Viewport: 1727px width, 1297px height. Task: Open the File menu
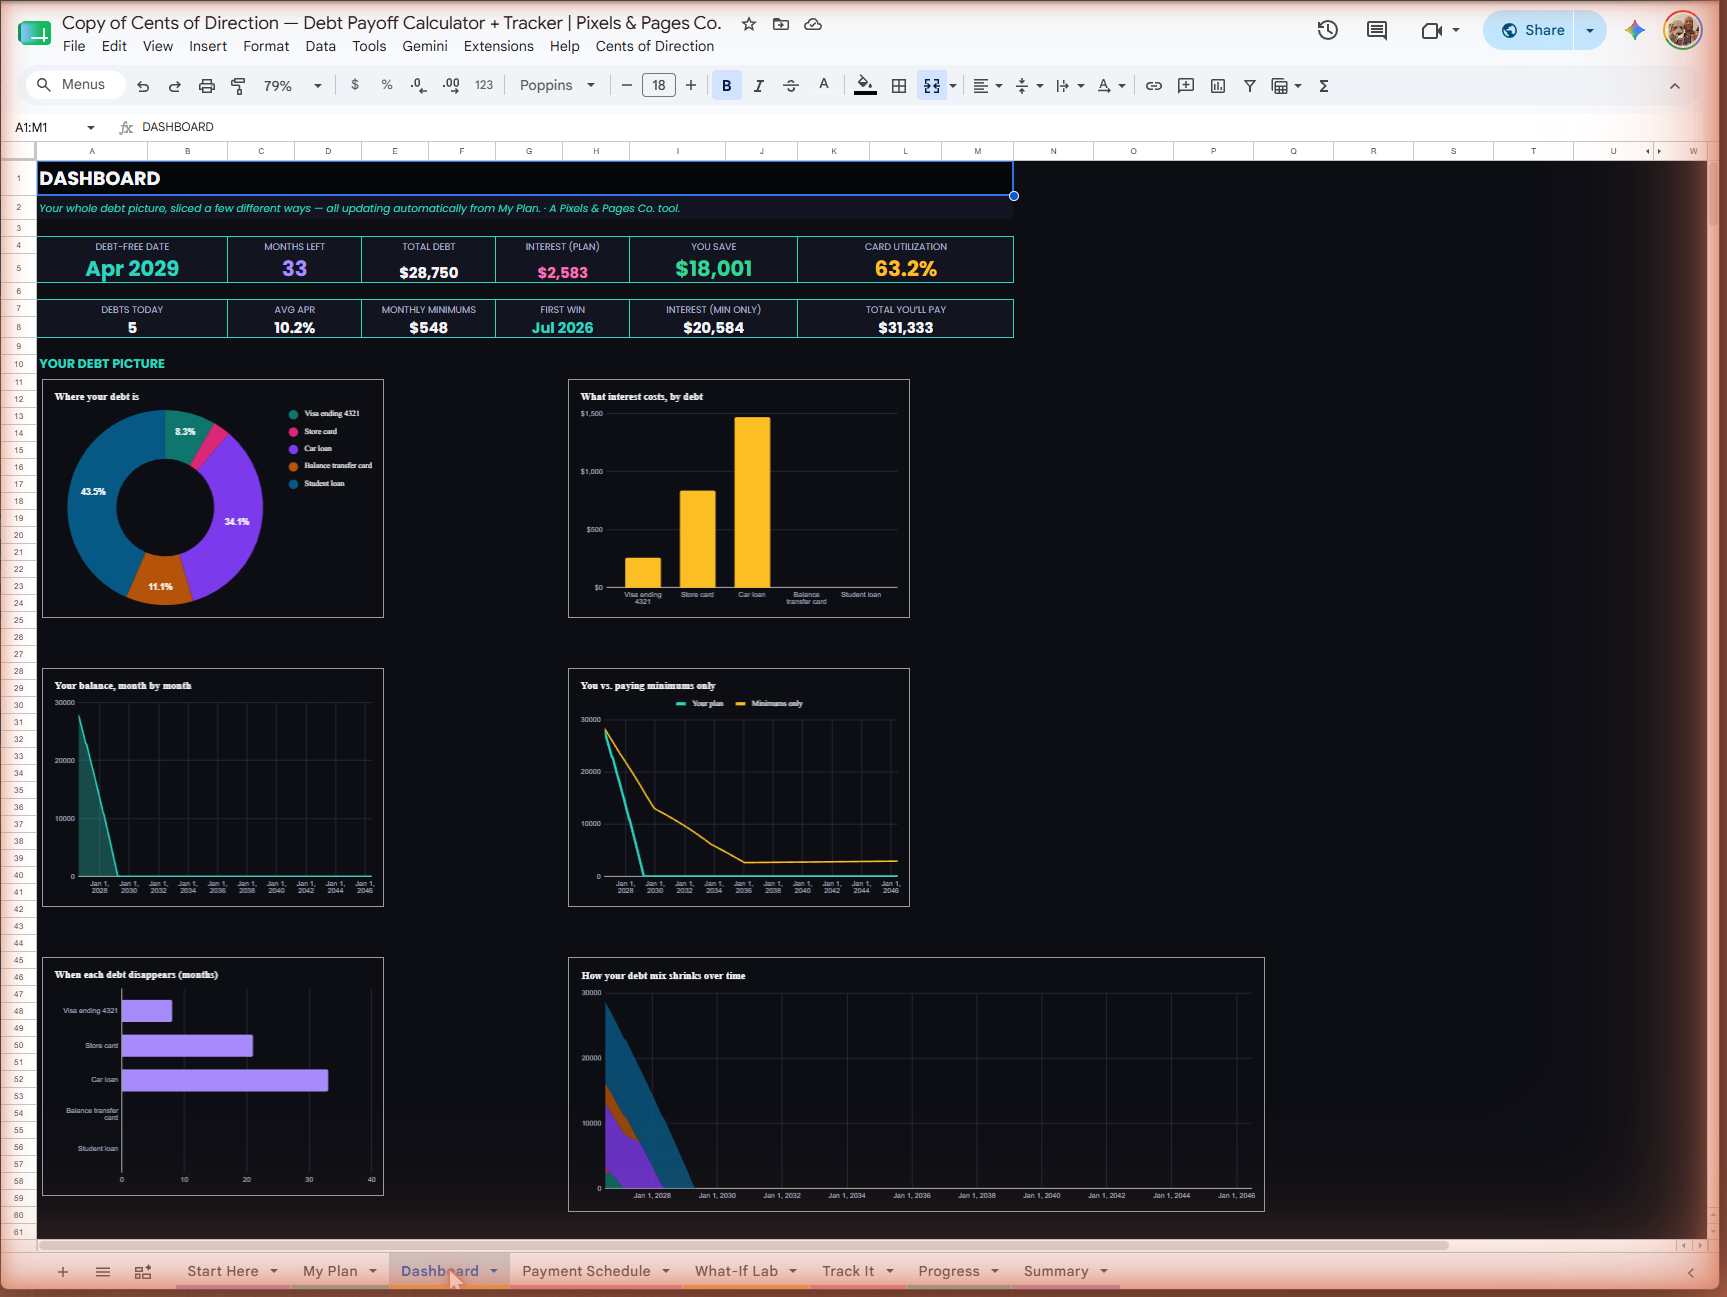pyautogui.click(x=74, y=46)
